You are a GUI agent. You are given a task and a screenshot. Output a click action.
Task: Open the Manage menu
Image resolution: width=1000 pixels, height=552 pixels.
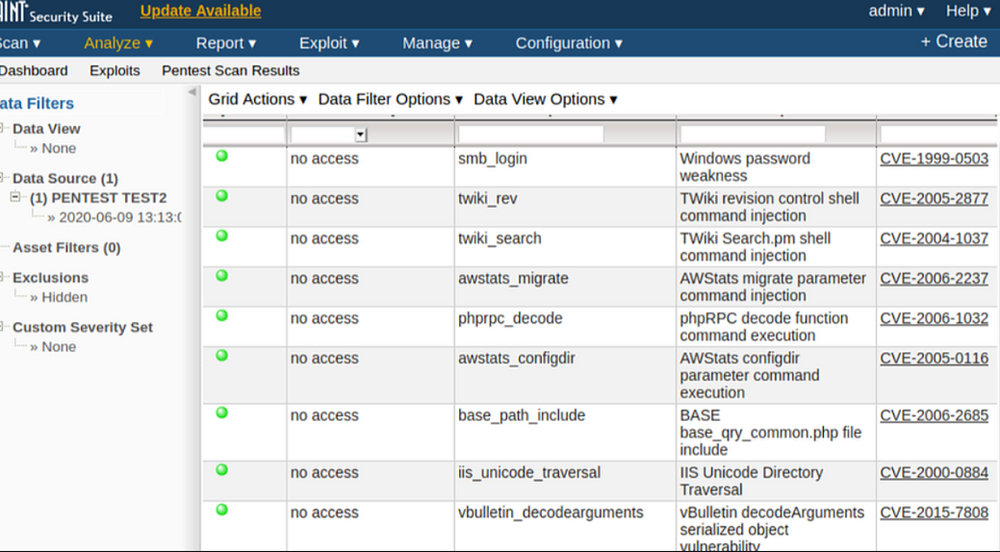tap(437, 43)
